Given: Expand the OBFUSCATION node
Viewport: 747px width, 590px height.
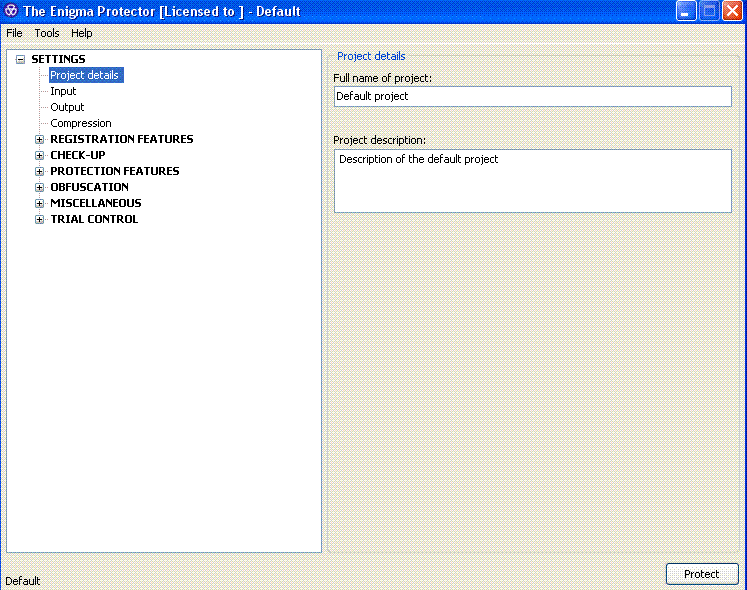Looking at the screenshot, I should coord(40,187).
